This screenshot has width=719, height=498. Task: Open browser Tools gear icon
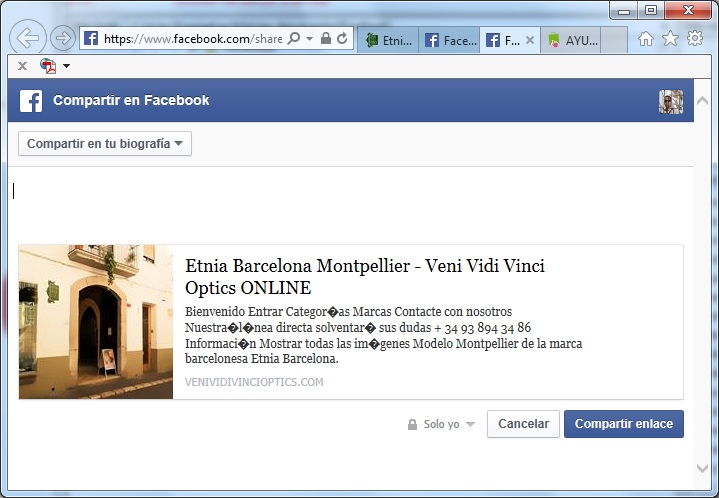695,39
